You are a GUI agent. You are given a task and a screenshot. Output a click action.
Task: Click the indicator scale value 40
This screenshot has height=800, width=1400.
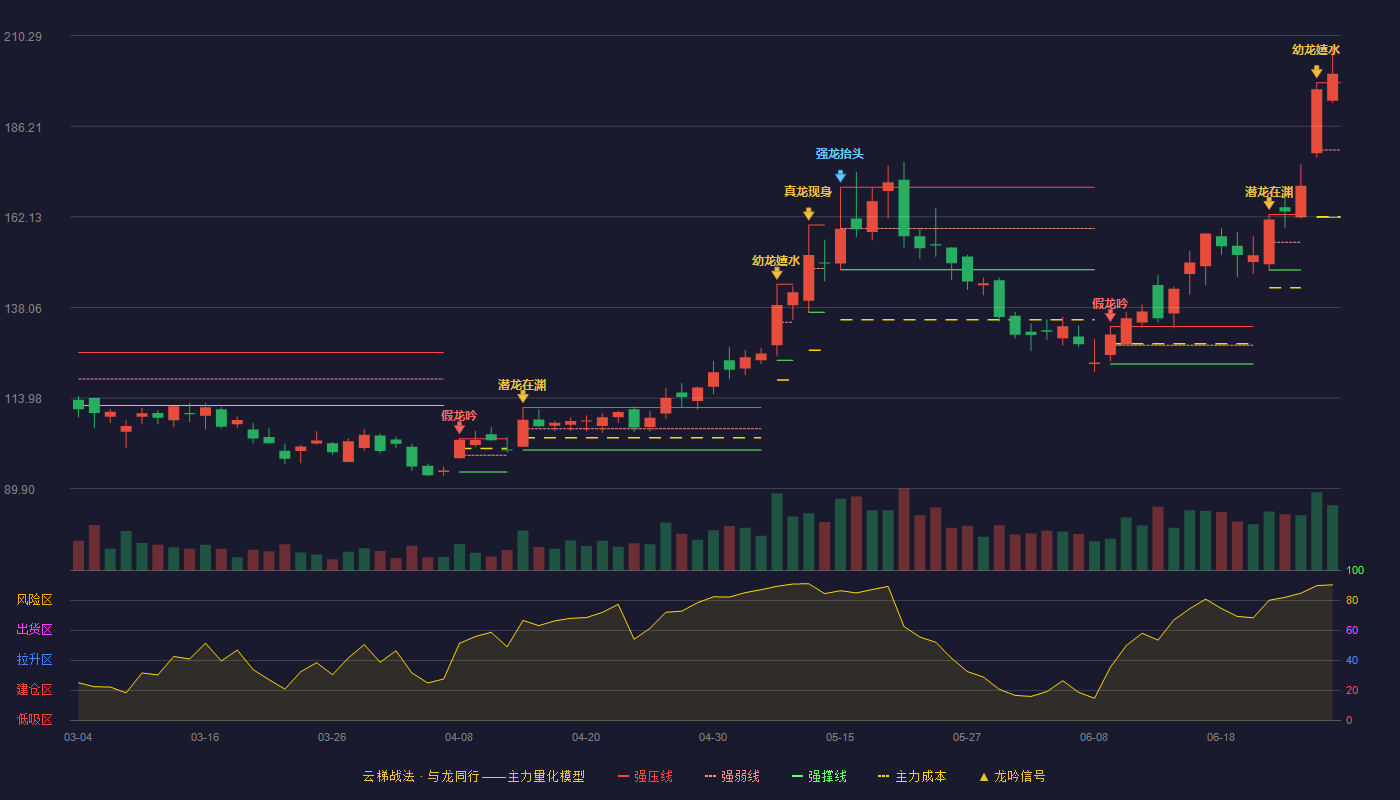pyautogui.click(x=1352, y=660)
